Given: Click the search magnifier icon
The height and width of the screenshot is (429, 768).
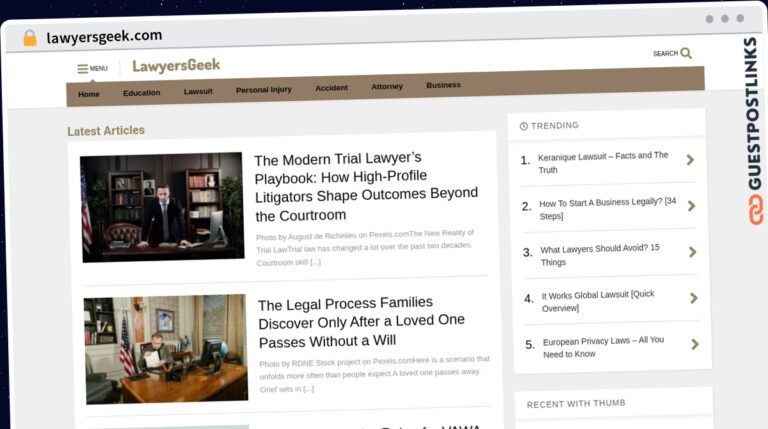Looking at the screenshot, I should pyautogui.click(x=686, y=53).
